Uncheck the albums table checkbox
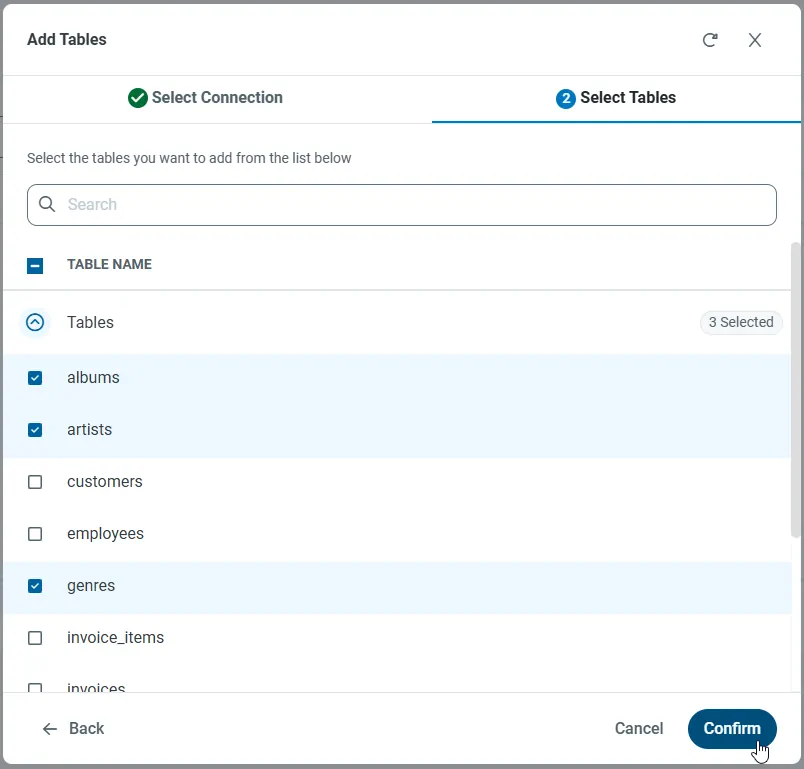The image size is (804, 769). pyautogui.click(x=35, y=378)
